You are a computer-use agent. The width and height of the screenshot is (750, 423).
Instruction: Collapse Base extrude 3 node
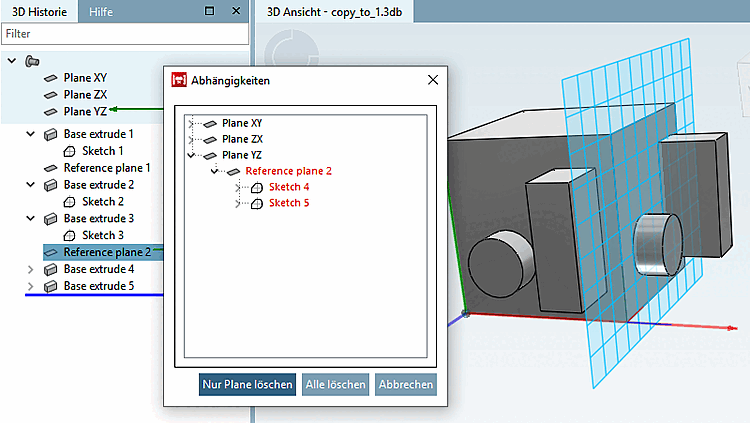(x=31, y=218)
